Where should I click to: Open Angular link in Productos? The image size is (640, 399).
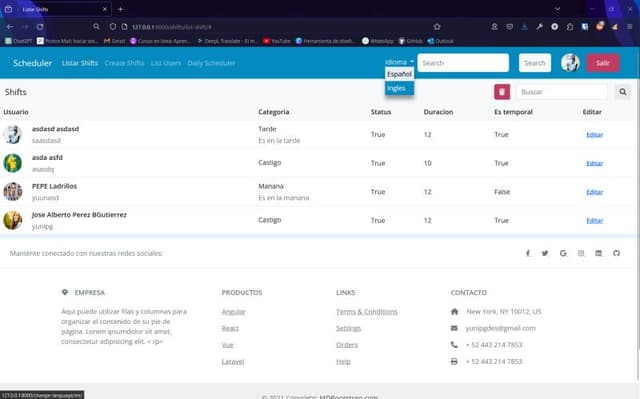233,312
